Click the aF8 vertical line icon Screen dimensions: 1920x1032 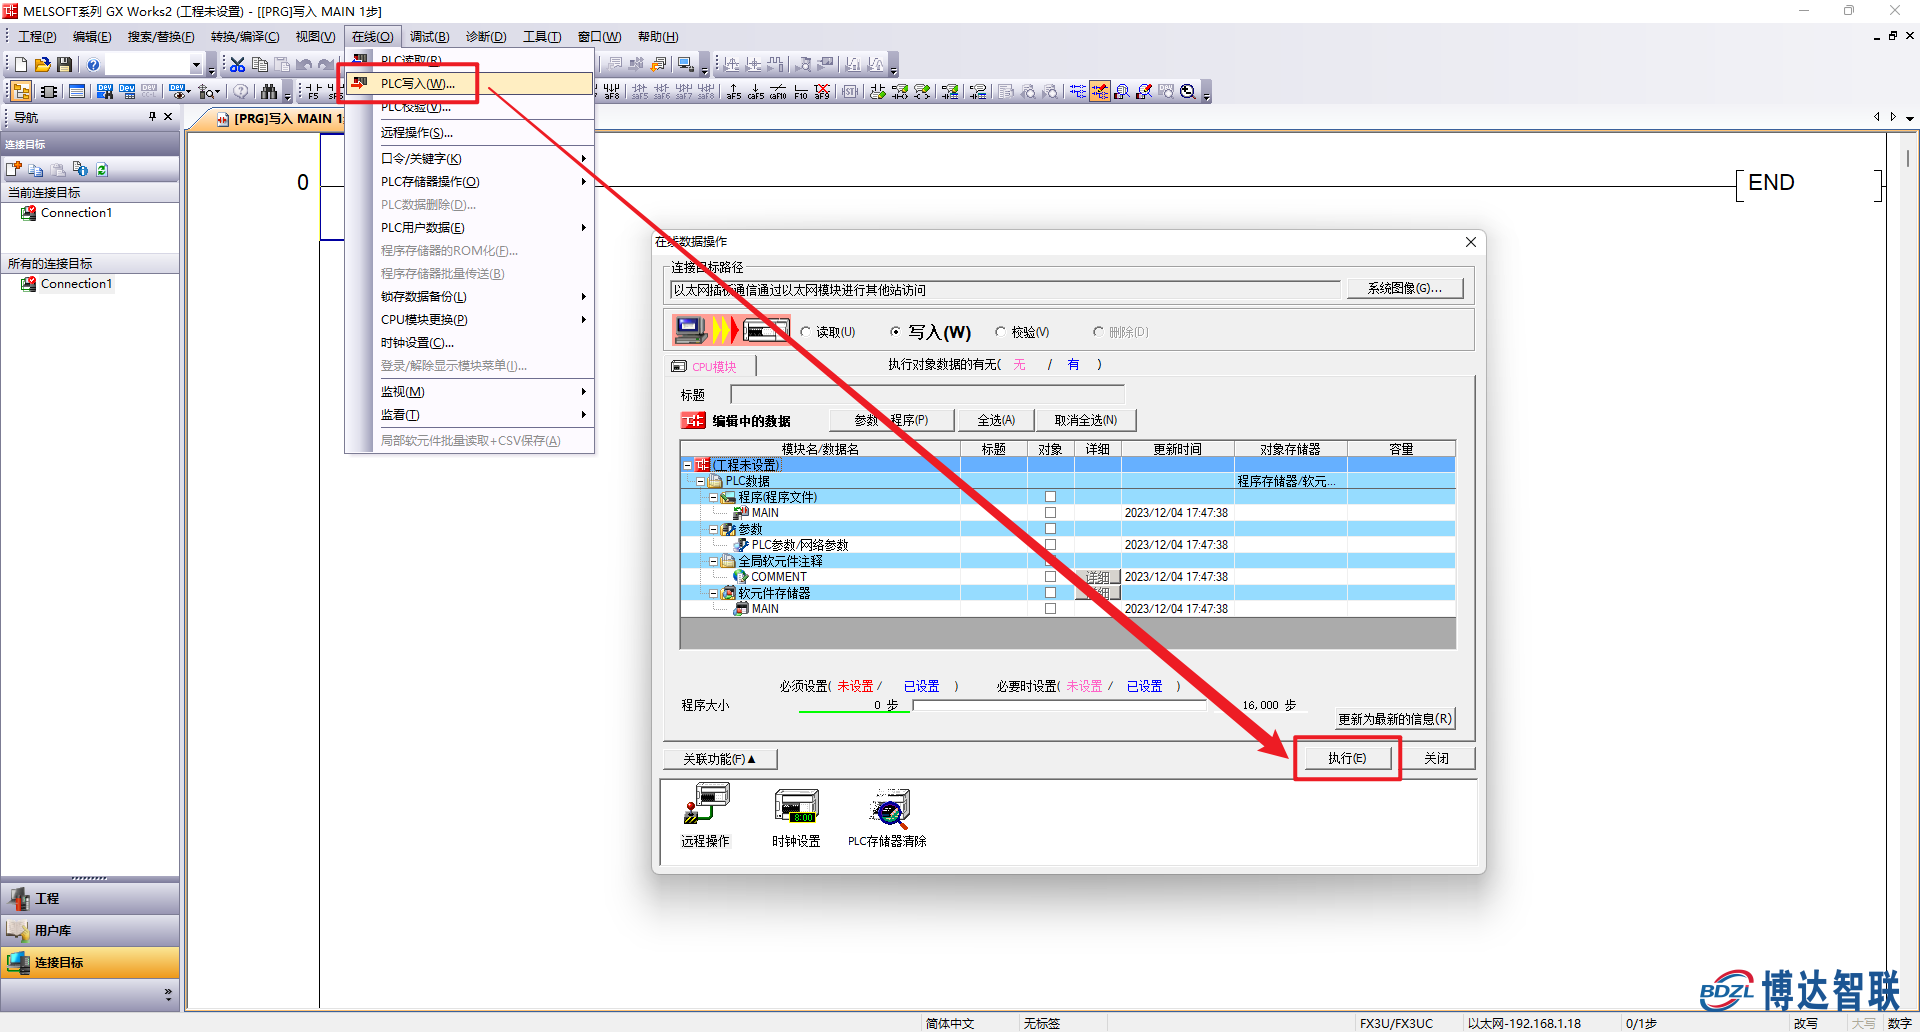(612, 92)
